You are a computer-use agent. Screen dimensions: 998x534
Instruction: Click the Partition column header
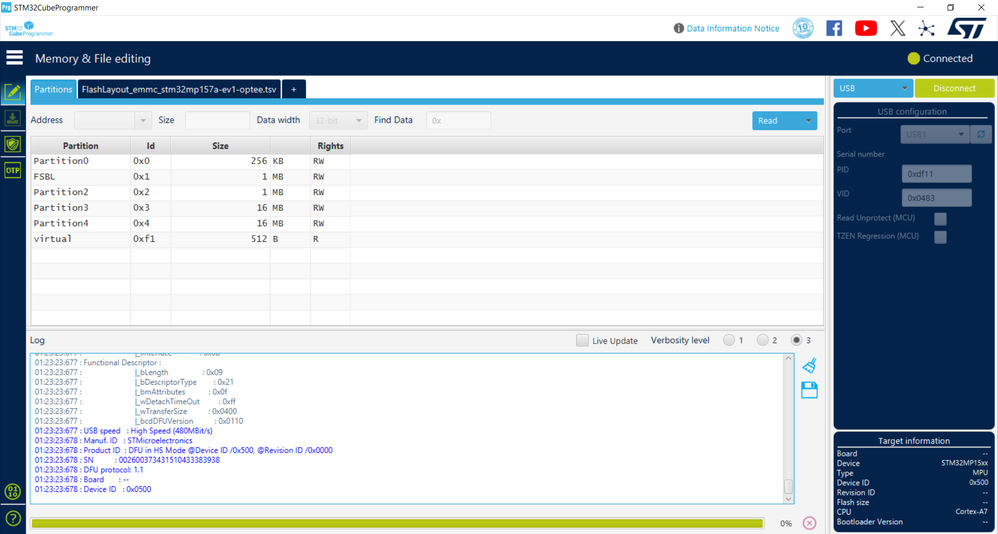pyautogui.click(x=81, y=146)
